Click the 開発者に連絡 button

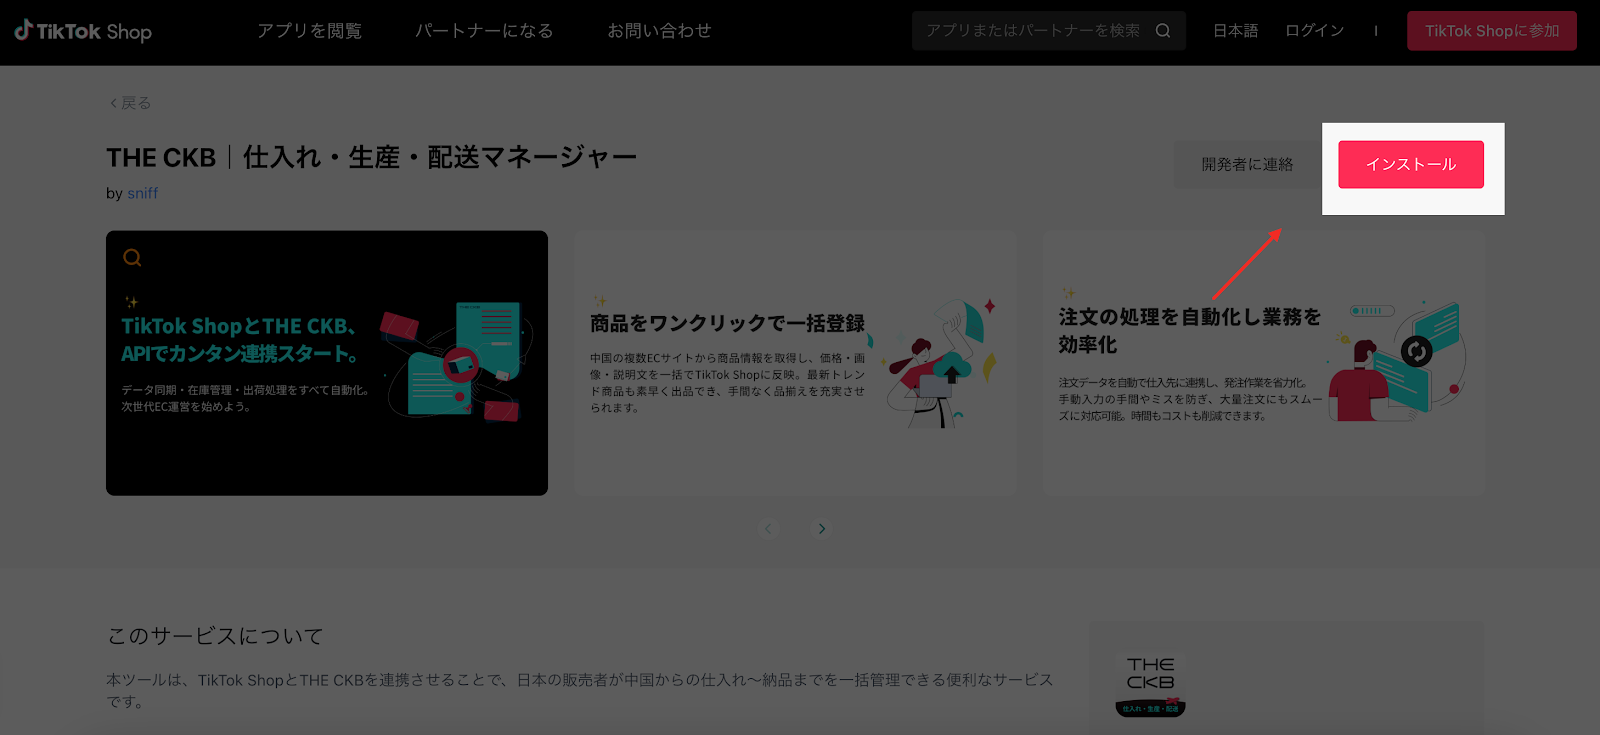click(x=1247, y=164)
